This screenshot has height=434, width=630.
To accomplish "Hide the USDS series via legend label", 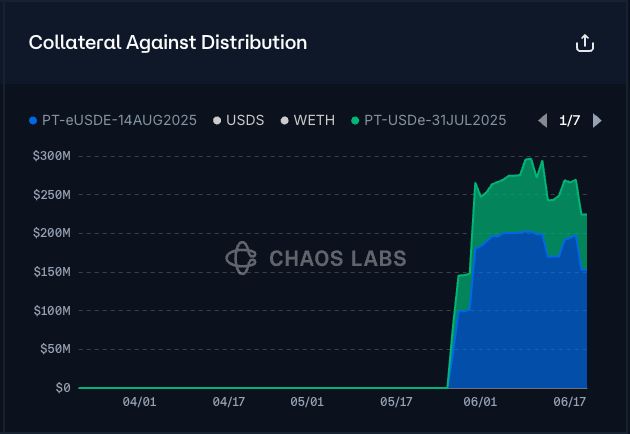I will 245,121.
